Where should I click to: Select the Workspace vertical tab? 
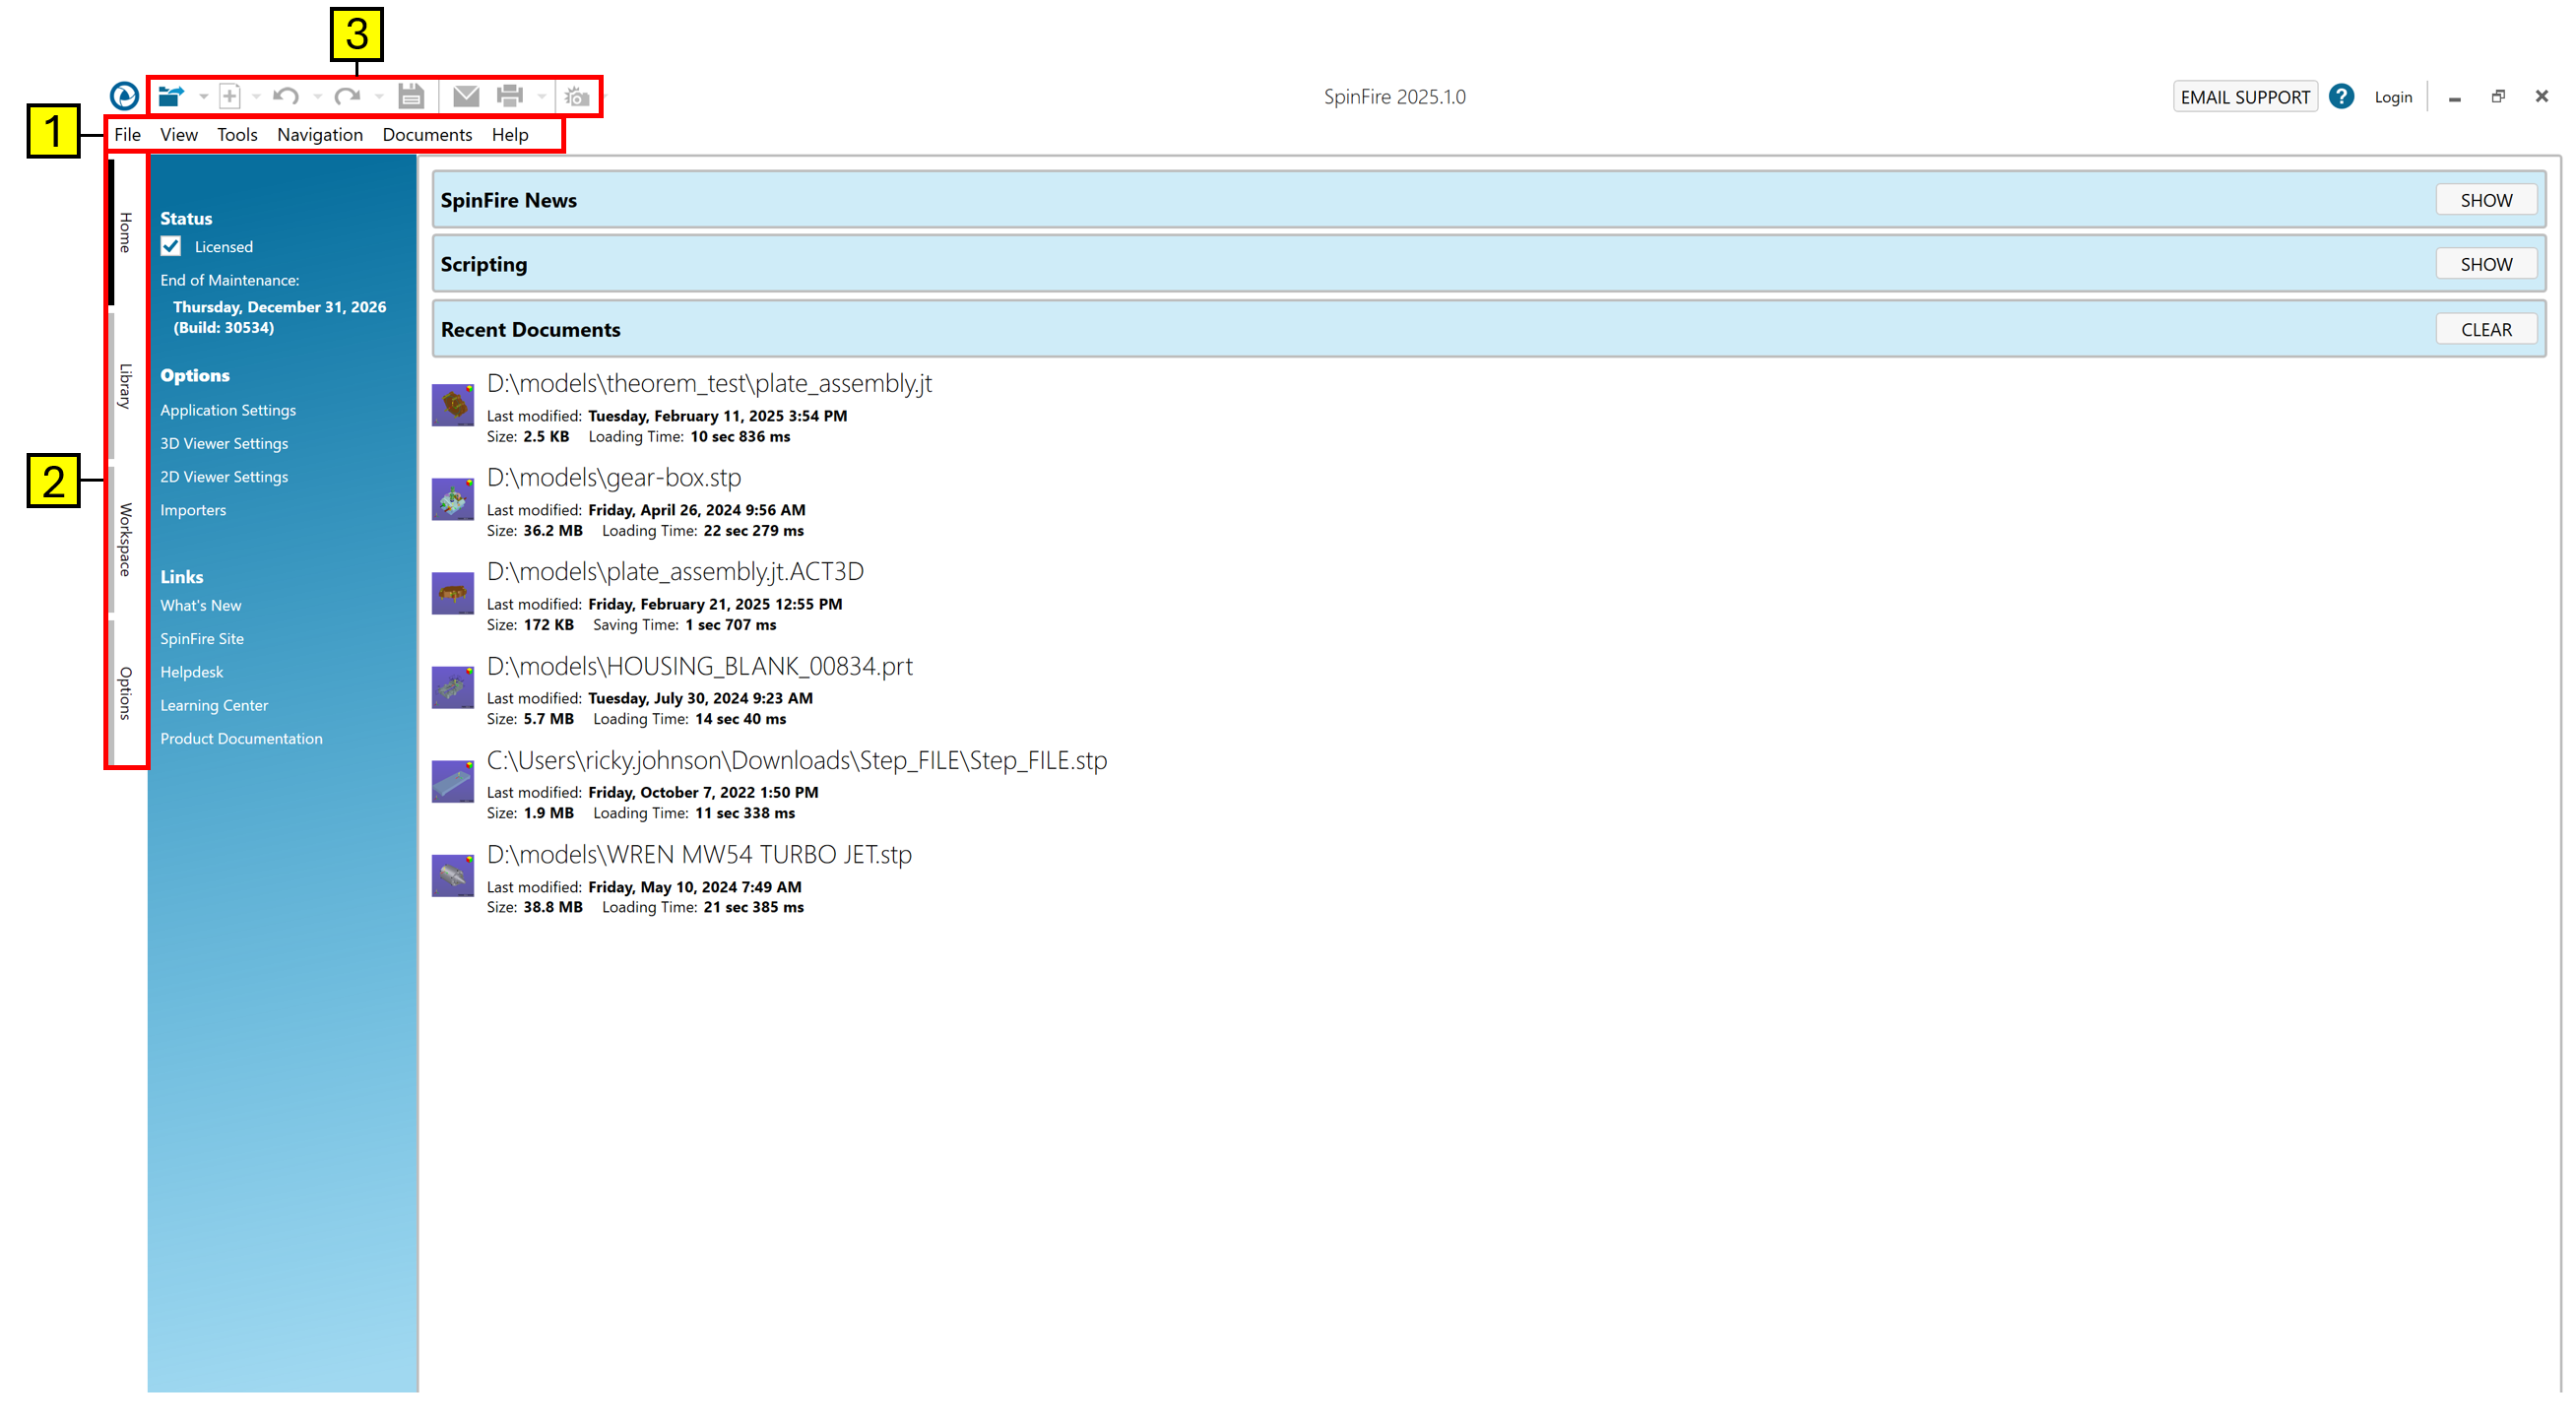(125, 539)
